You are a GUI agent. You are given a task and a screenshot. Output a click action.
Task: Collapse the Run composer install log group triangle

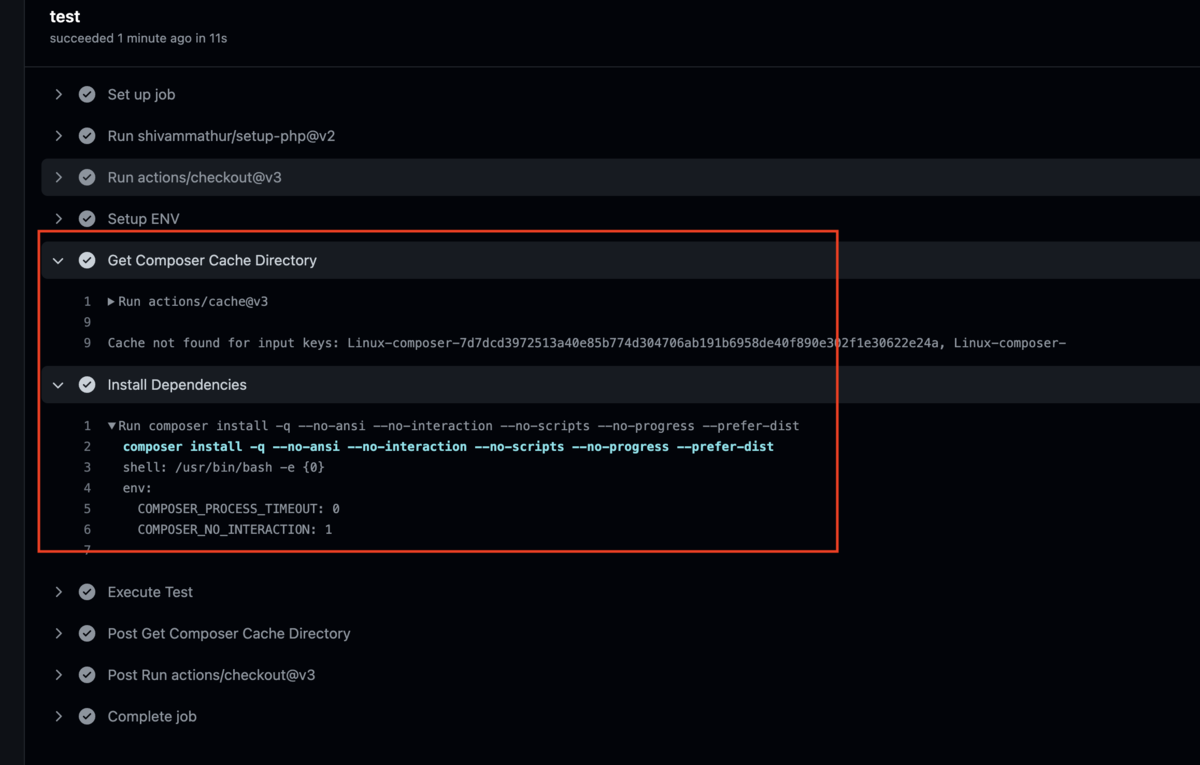click(x=112, y=426)
